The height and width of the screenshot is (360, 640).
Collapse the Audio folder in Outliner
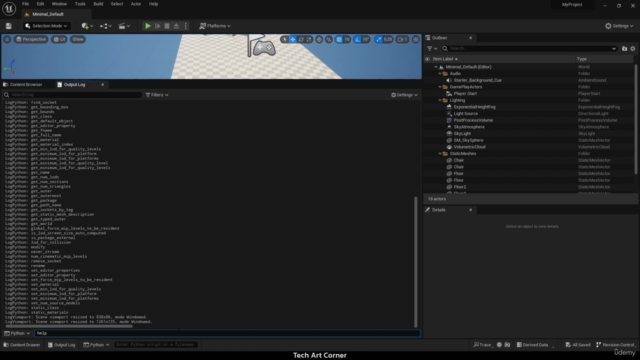pos(440,74)
